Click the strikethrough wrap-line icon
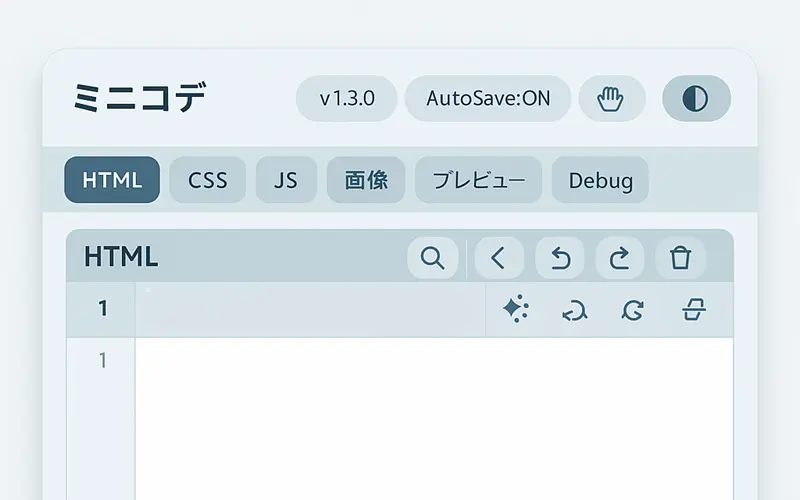The height and width of the screenshot is (500, 800). (x=693, y=310)
